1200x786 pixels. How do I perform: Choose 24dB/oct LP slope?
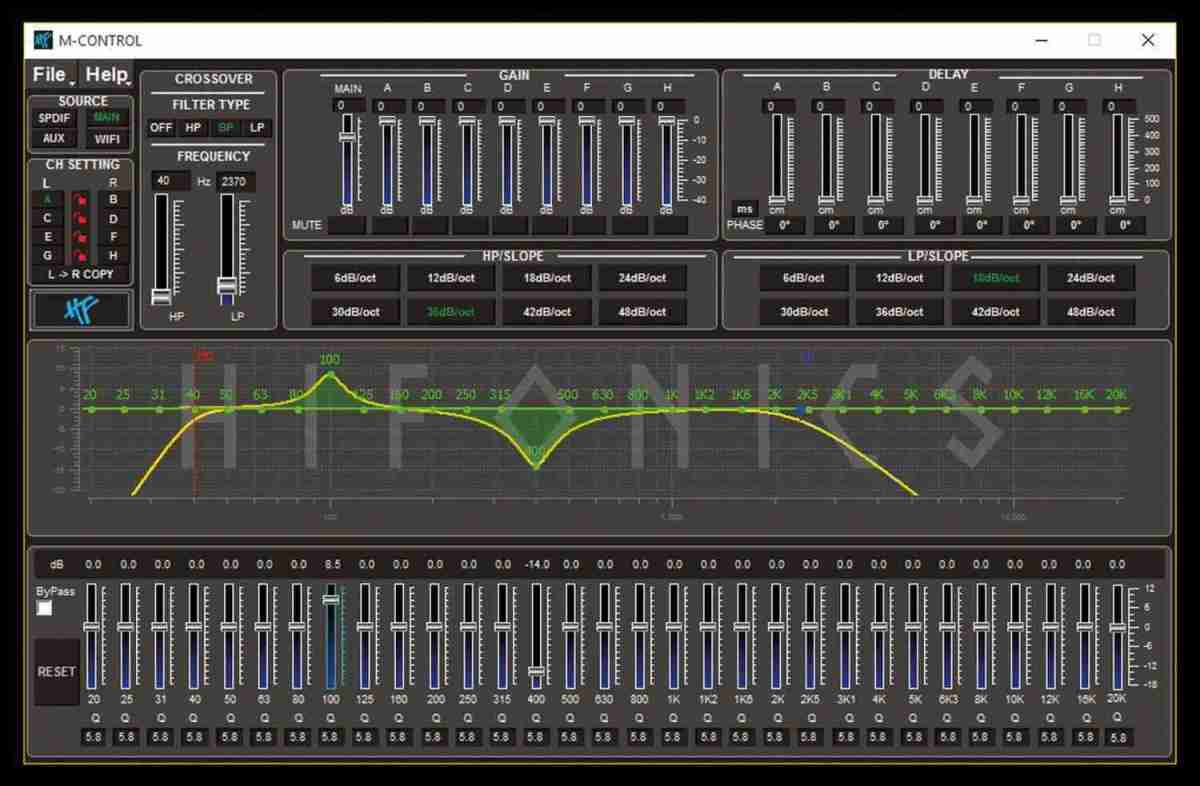pos(1091,278)
